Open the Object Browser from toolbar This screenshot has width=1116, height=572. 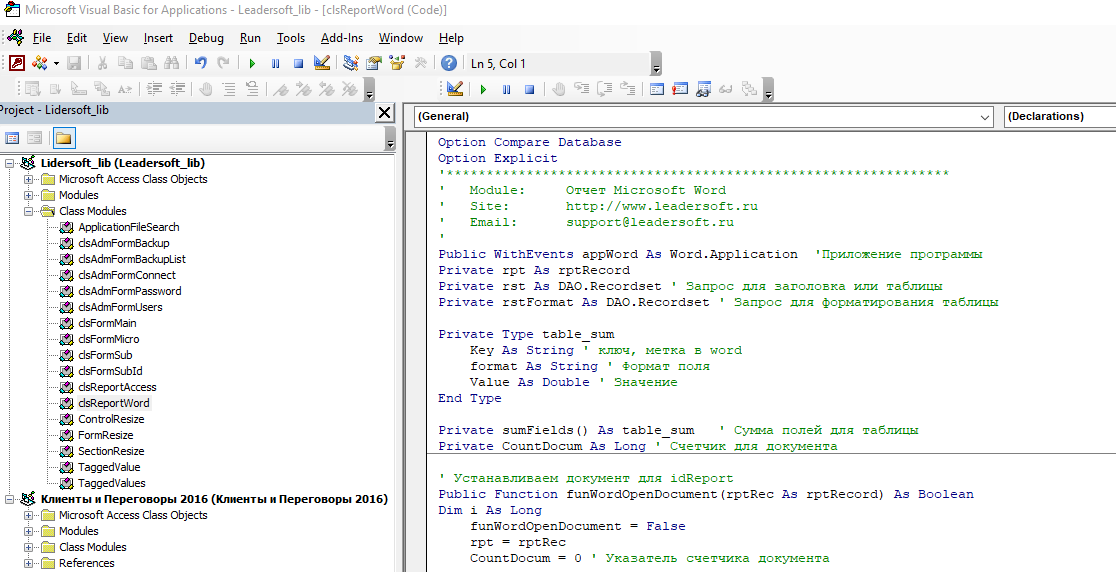point(397,63)
